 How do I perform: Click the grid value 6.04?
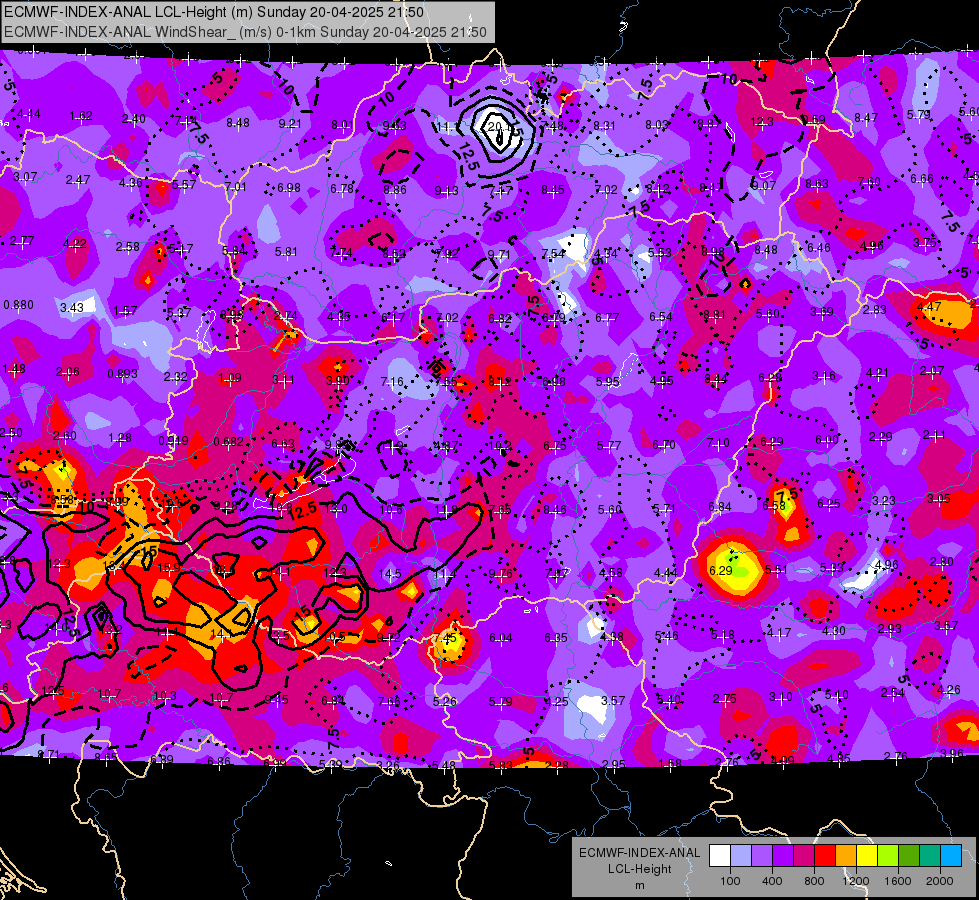501,638
